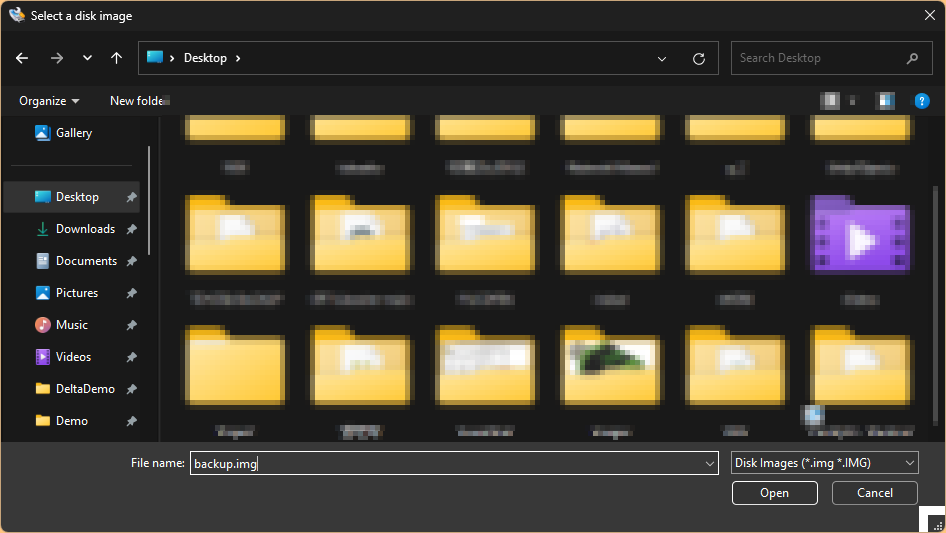
Task: Open the recent locations chevron
Action: pos(87,58)
